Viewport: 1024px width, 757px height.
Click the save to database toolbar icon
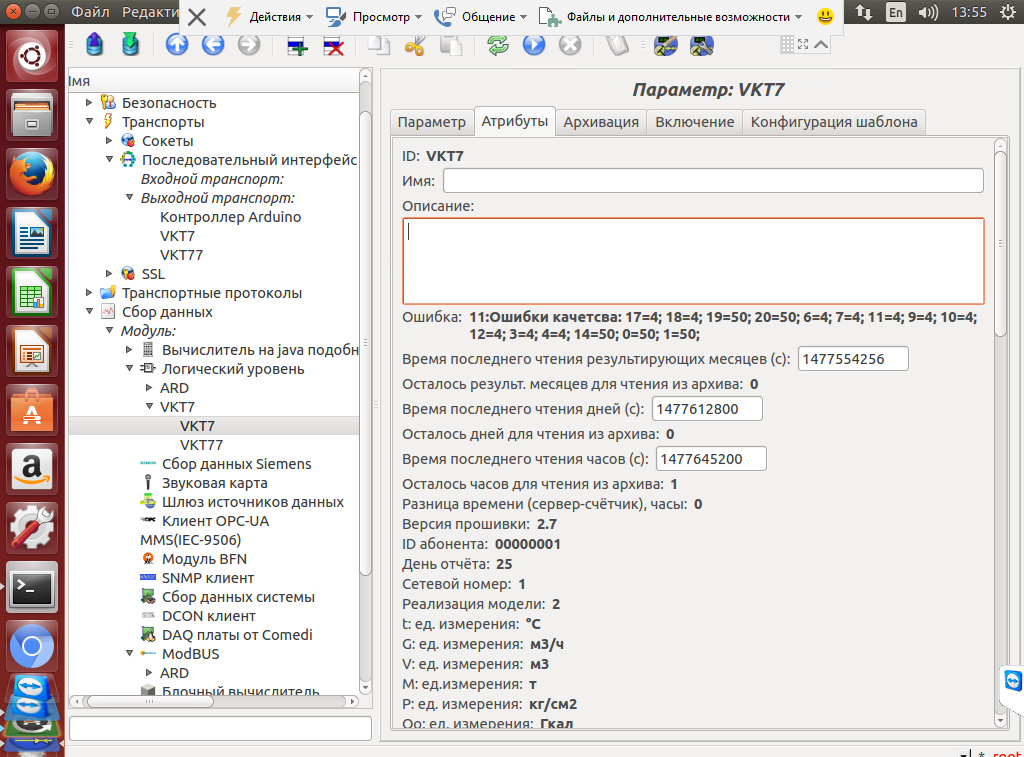point(130,45)
